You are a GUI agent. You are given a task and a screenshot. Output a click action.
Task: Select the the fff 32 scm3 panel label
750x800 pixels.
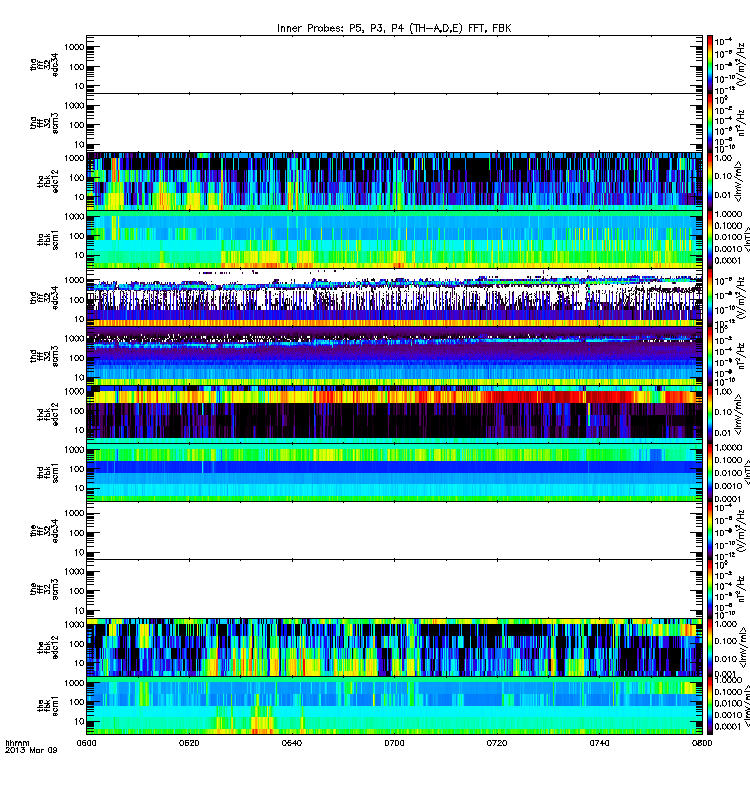coord(44,589)
